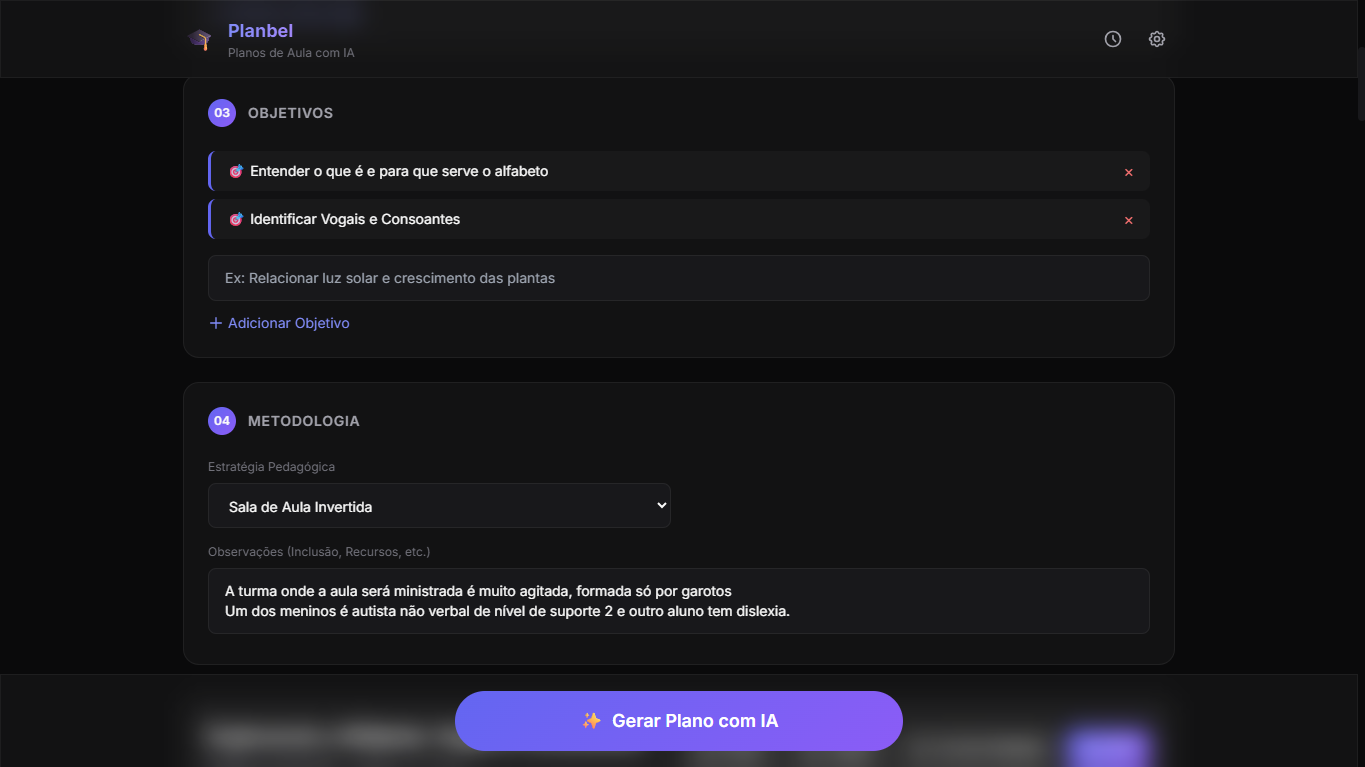Select the 'Identificar Vogais e Consoantes' objective text
The height and width of the screenshot is (767, 1365).
(355, 219)
